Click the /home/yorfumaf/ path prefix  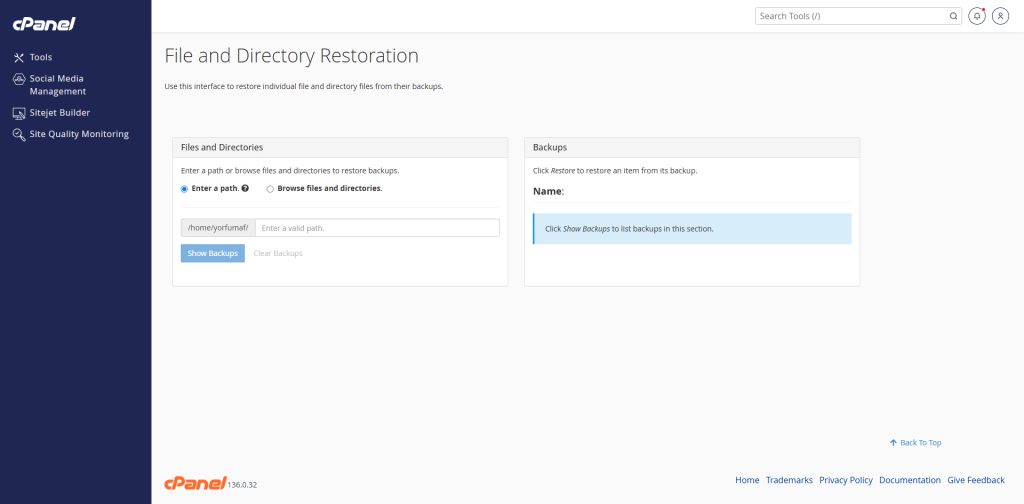pyautogui.click(x=218, y=228)
